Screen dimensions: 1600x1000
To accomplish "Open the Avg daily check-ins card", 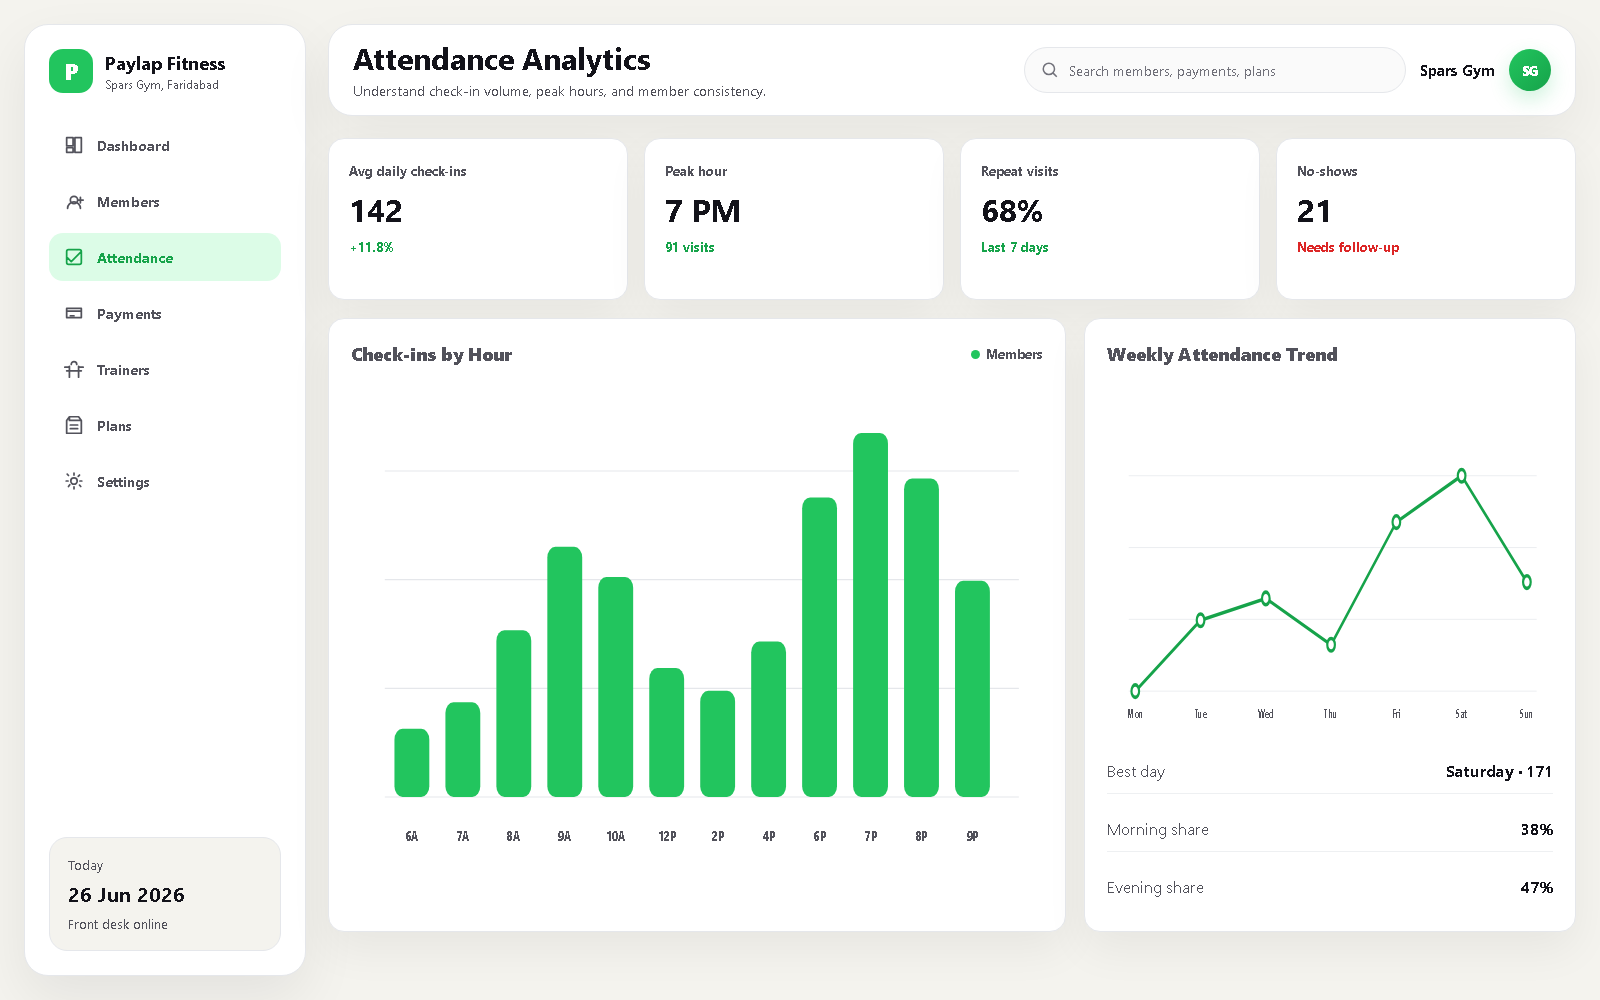I will click(478, 219).
